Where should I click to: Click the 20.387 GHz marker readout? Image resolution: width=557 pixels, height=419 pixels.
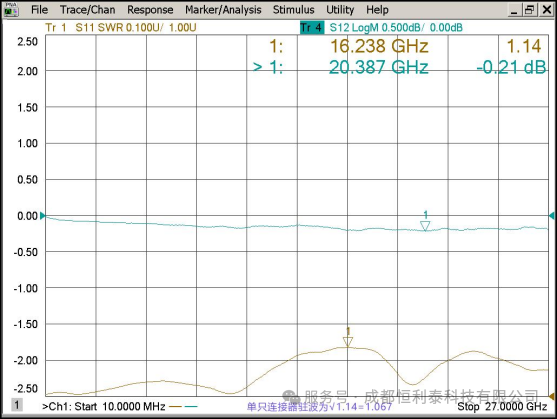click(x=378, y=67)
